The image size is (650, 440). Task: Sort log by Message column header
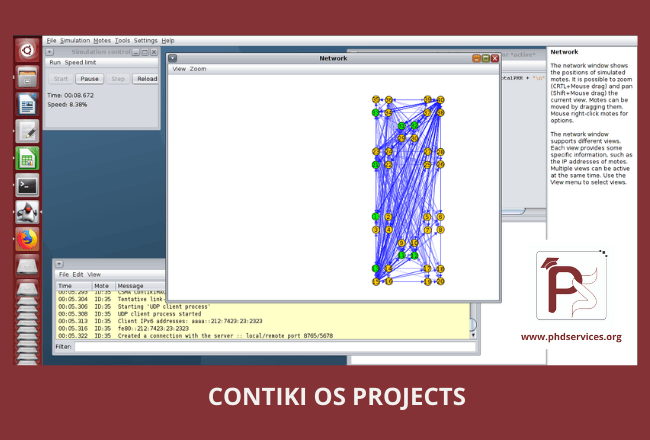point(140,286)
